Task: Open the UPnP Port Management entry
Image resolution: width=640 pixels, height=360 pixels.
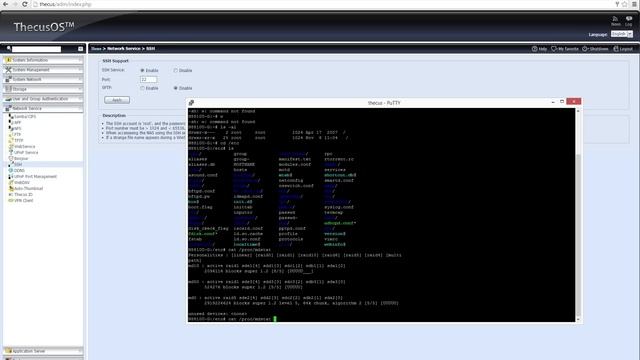Action: coord(35,176)
